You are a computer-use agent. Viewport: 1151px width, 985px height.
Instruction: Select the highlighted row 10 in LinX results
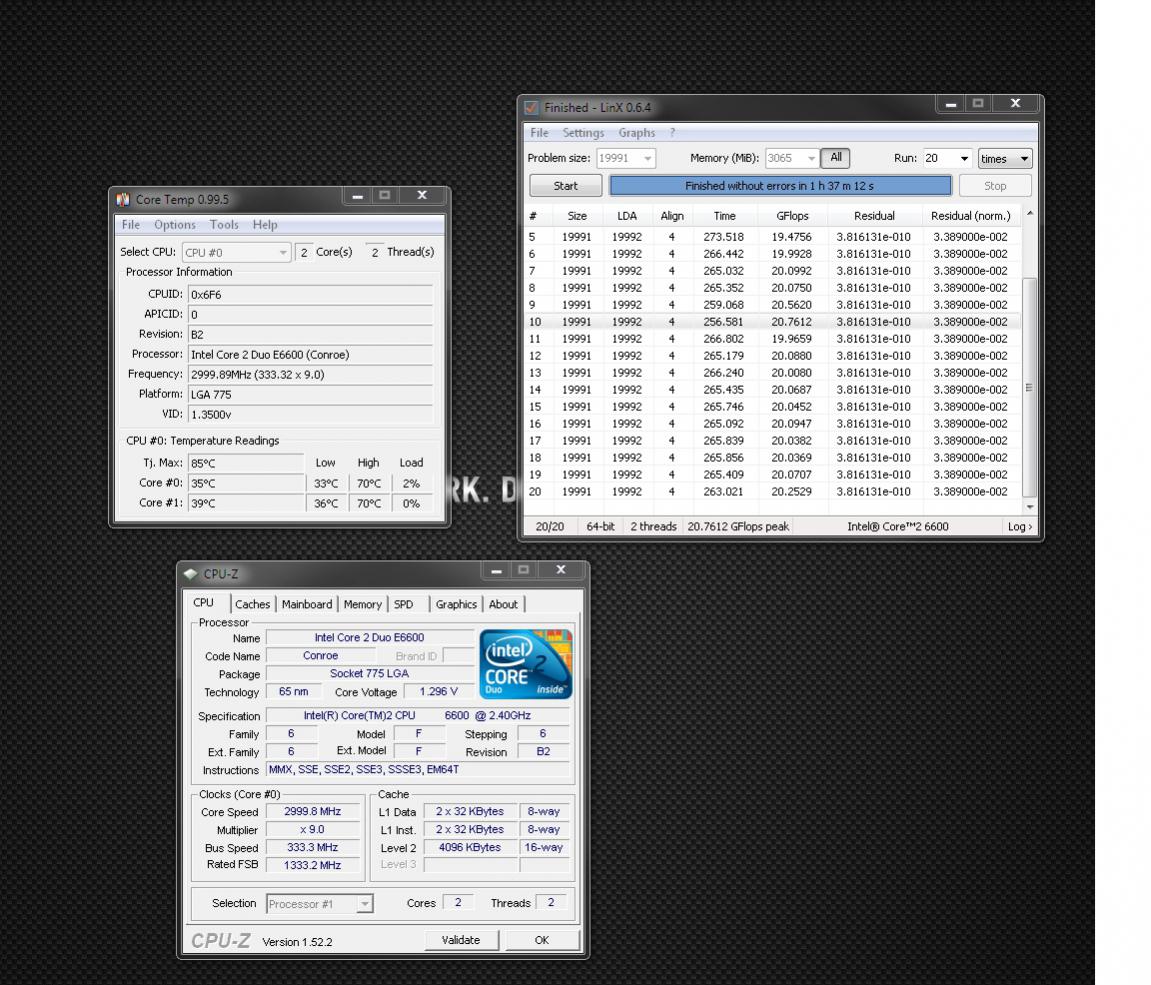[773, 321]
